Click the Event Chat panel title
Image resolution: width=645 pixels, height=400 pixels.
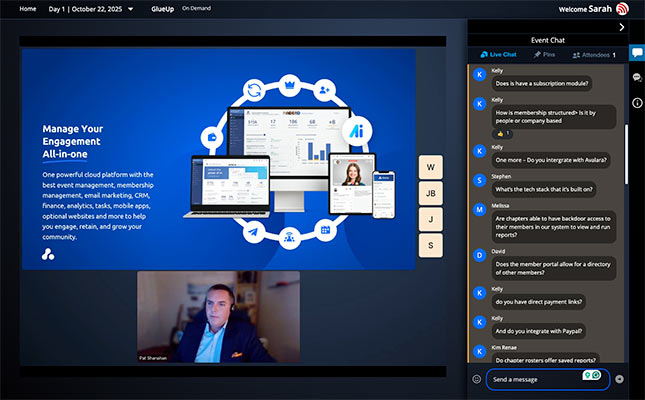[x=548, y=40]
